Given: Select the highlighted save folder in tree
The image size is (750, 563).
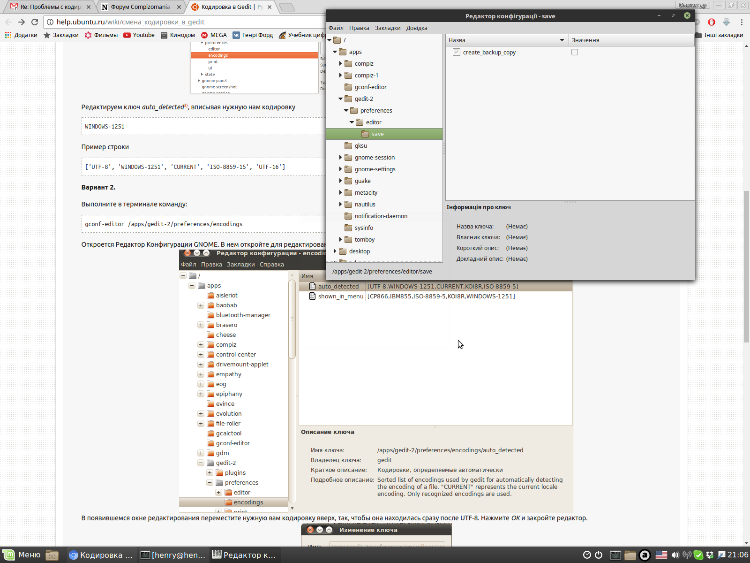Looking at the screenshot, I should (x=376, y=133).
